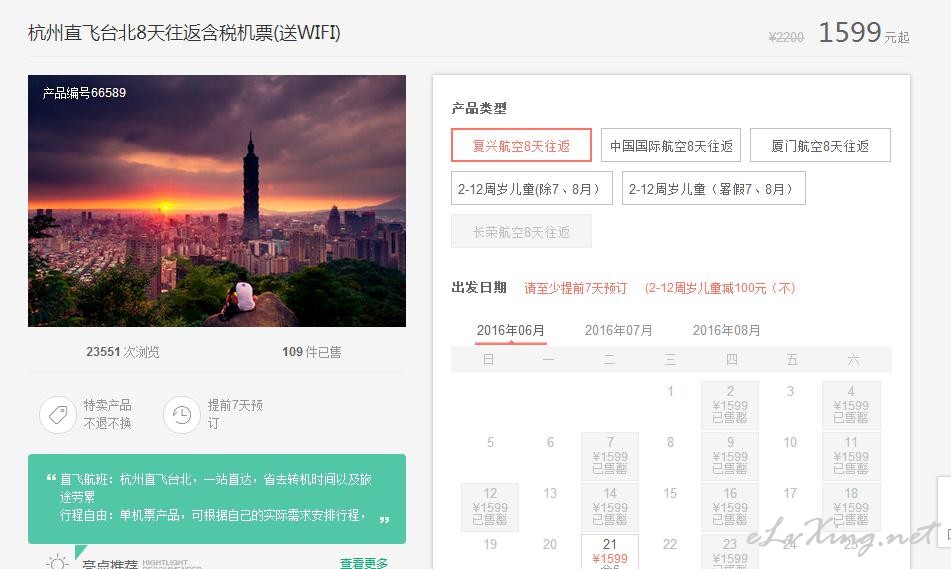This screenshot has width=951, height=569.
Task: Switch to the 2016年07月 month tab
Action: click(x=619, y=331)
